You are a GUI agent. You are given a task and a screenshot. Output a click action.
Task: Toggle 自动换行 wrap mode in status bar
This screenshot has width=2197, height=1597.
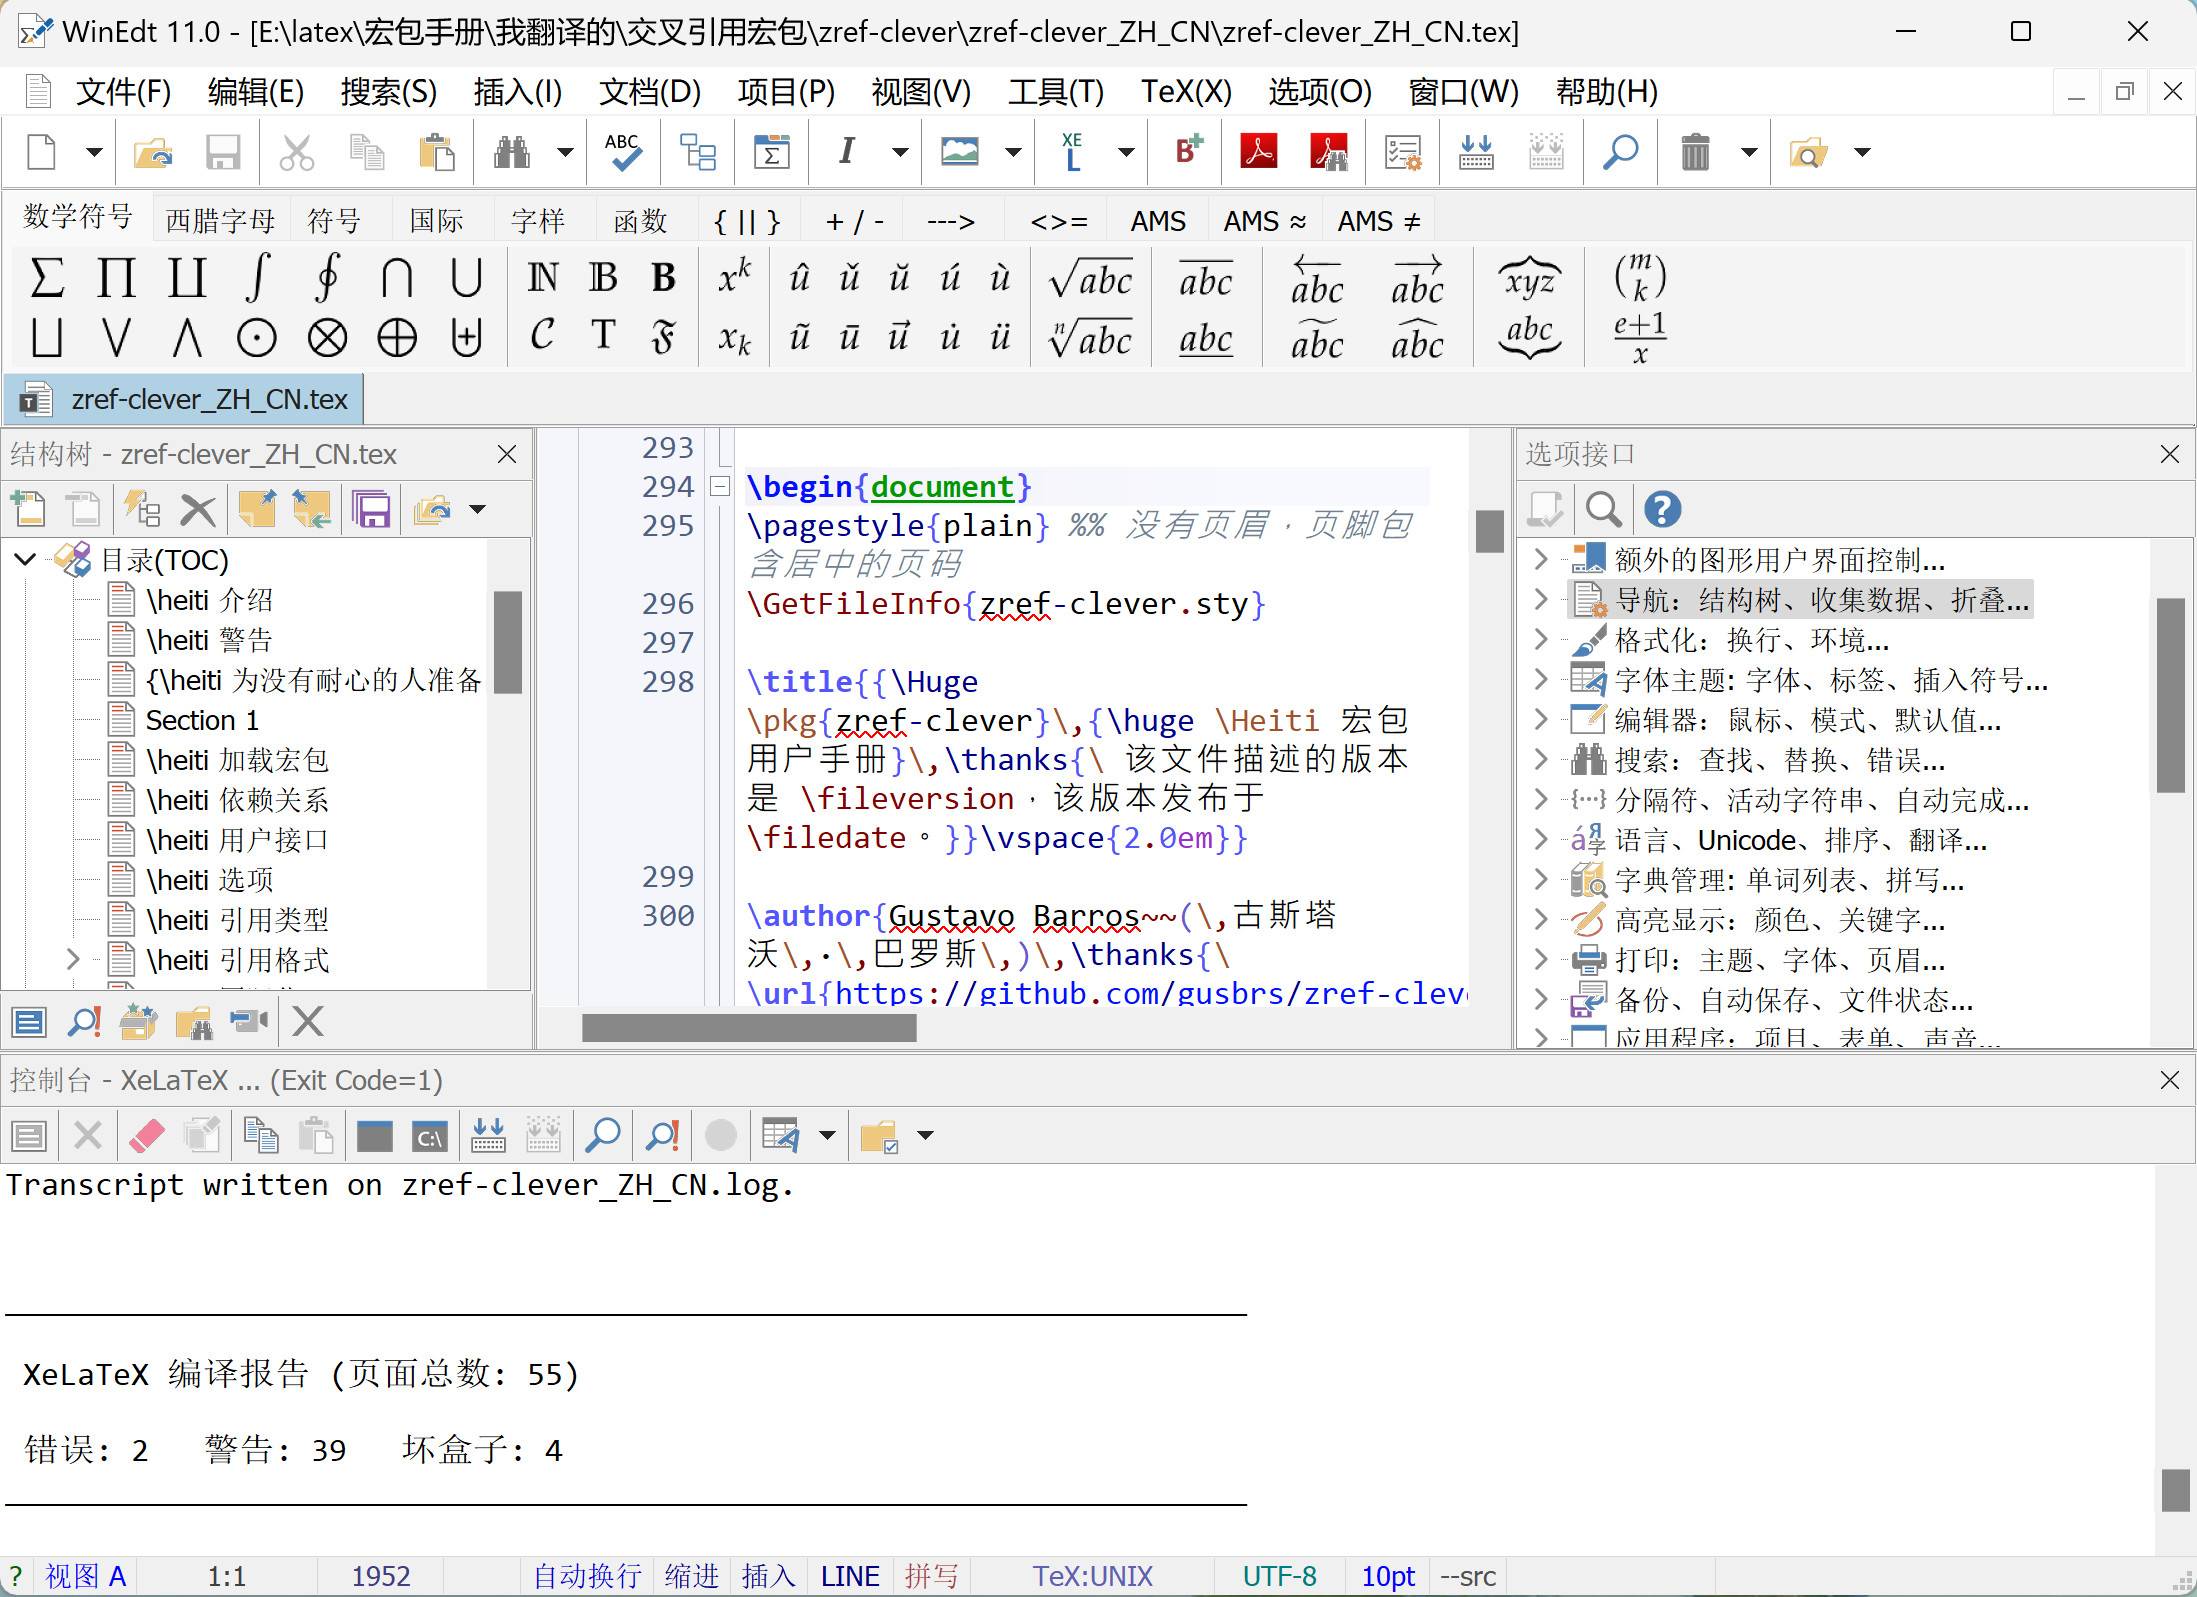click(x=587, y=1577)
